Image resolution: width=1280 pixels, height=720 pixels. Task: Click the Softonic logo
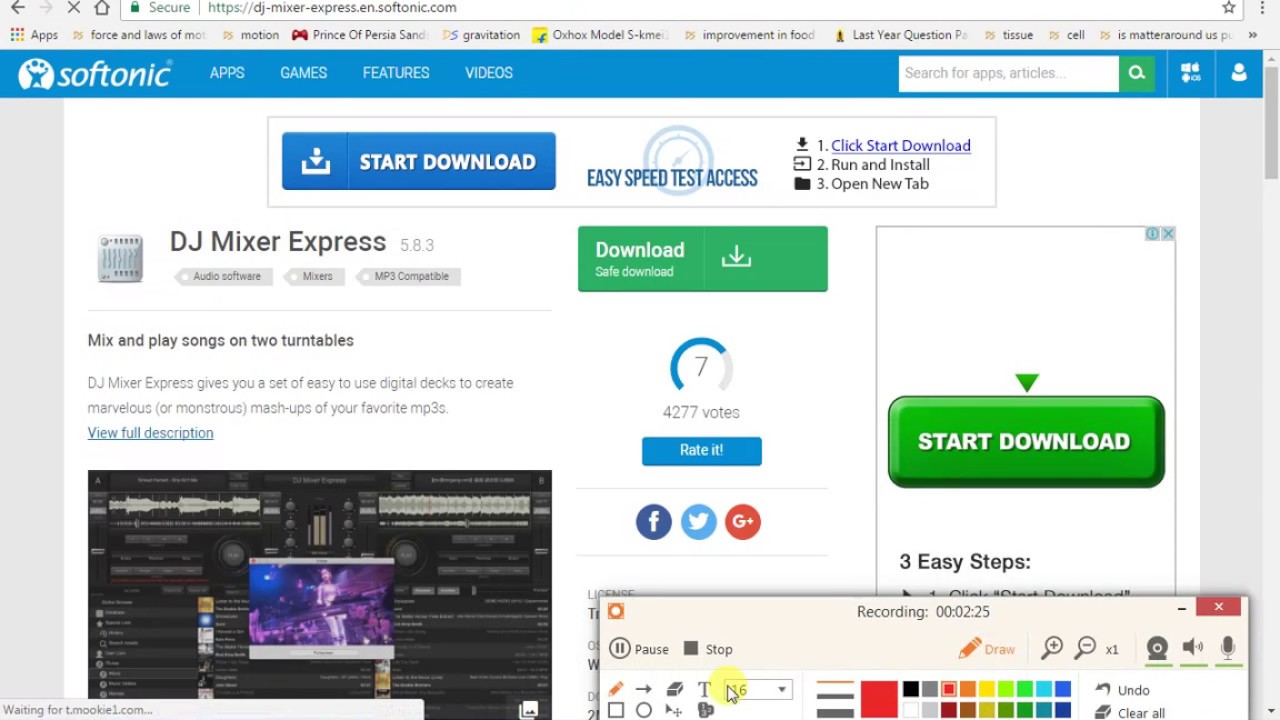click(95, 73)
